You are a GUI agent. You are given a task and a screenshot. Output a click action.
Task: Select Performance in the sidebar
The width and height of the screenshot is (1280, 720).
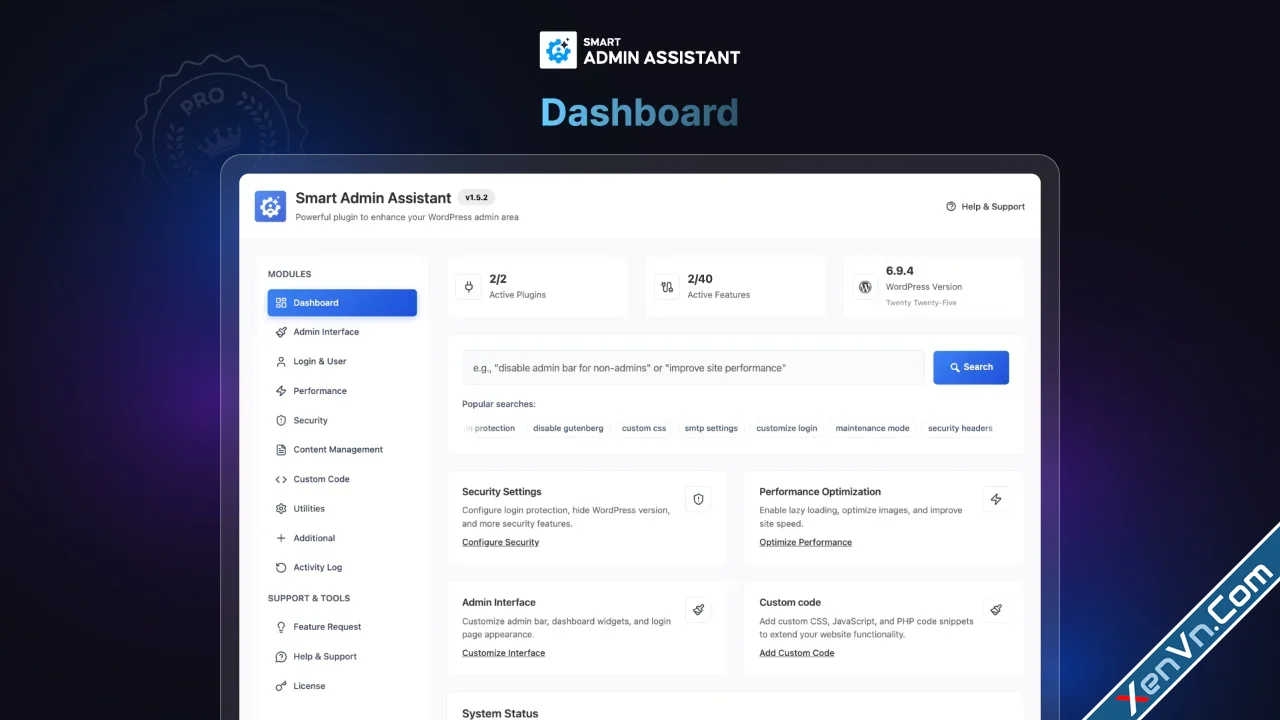(342, 391)
